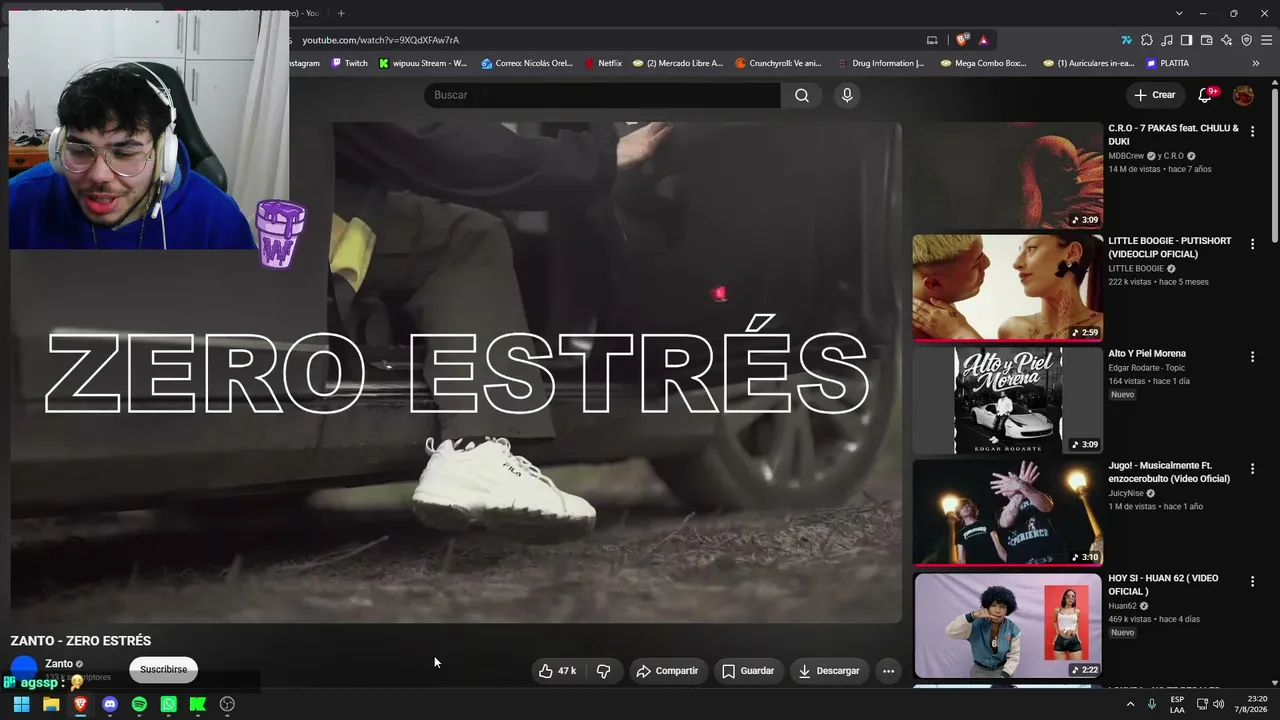Open the PLATITA bookmark
The height and width of the screenshot is (720, 1280).
pyautogui.click(x=1168, y=63)
